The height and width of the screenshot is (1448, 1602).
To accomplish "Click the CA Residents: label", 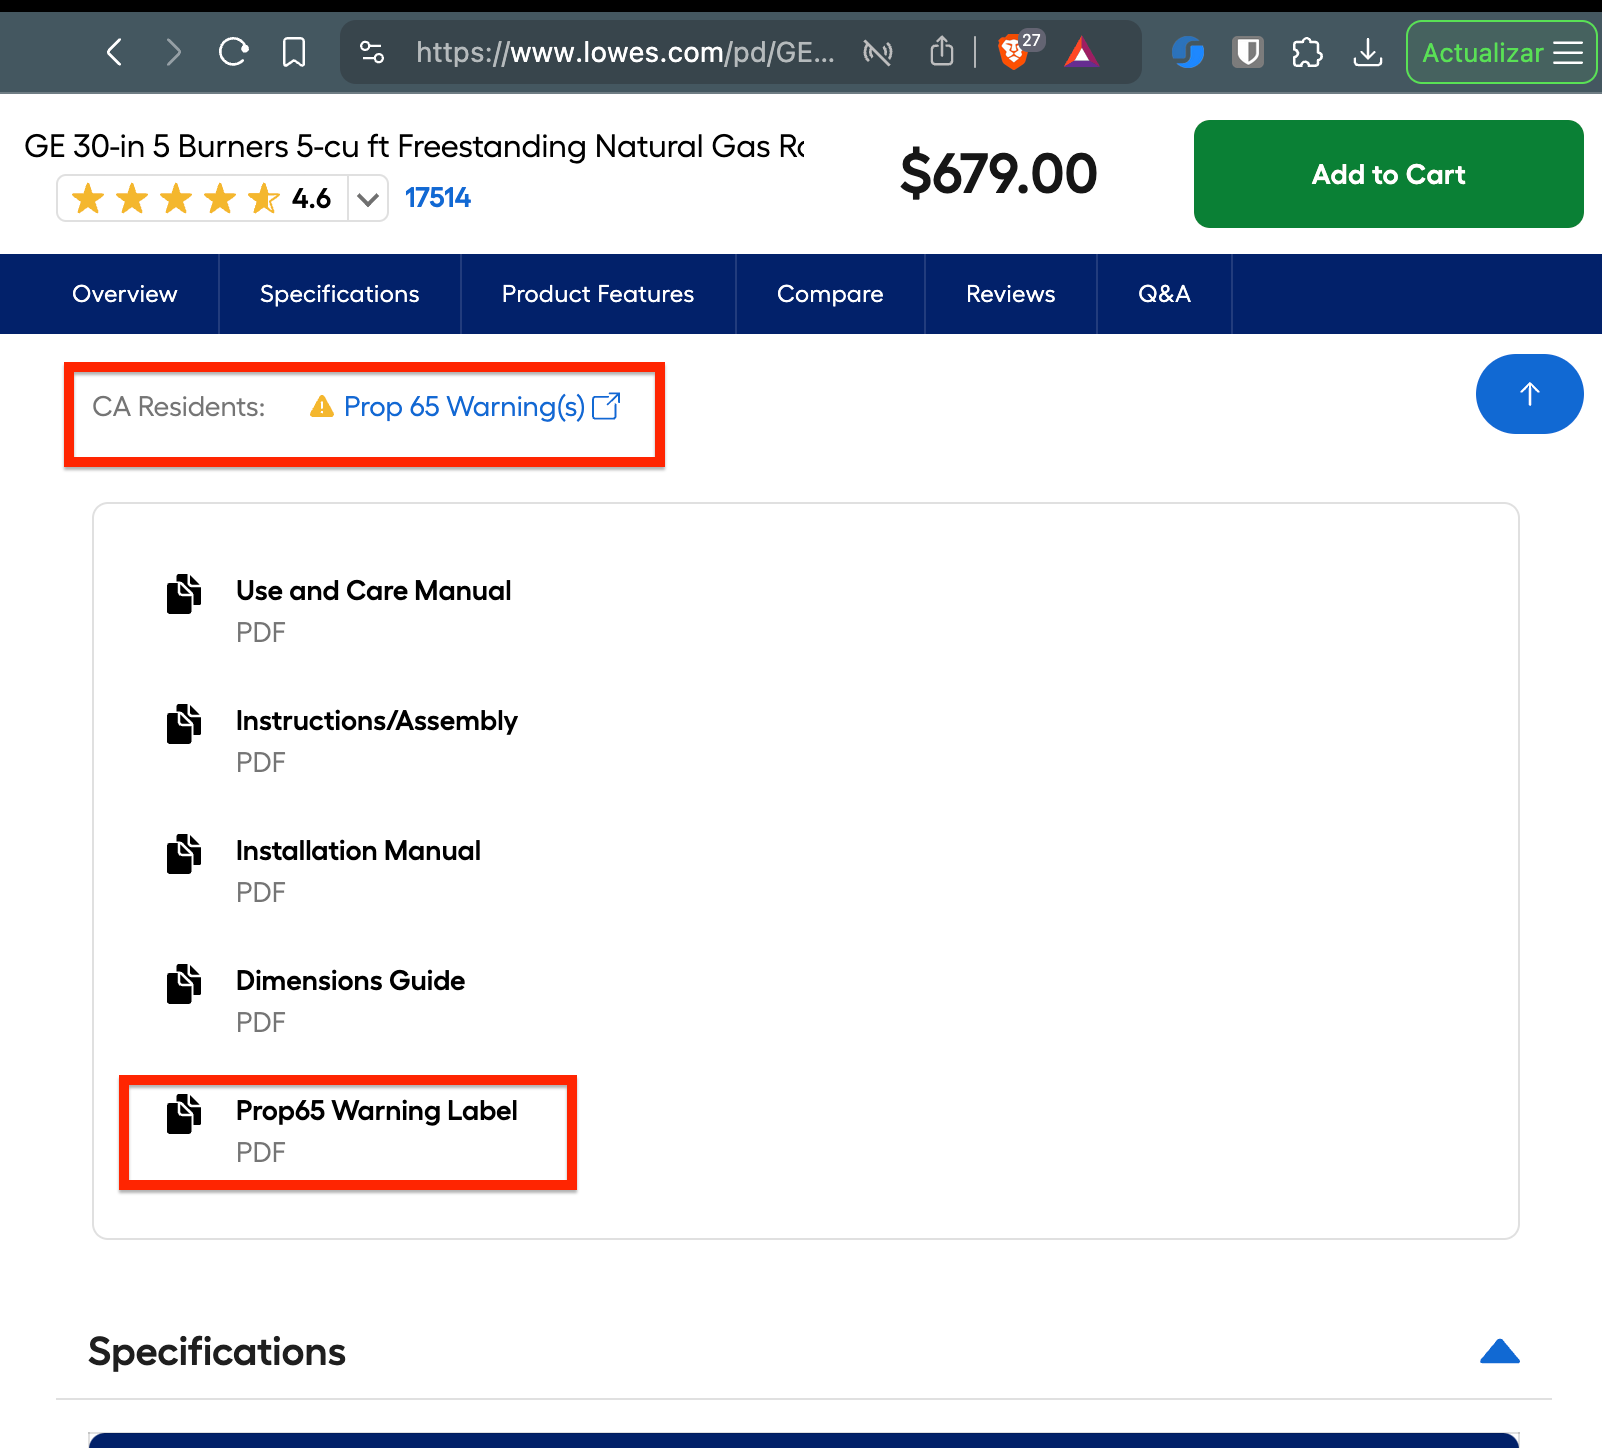I will pos(179,407).
